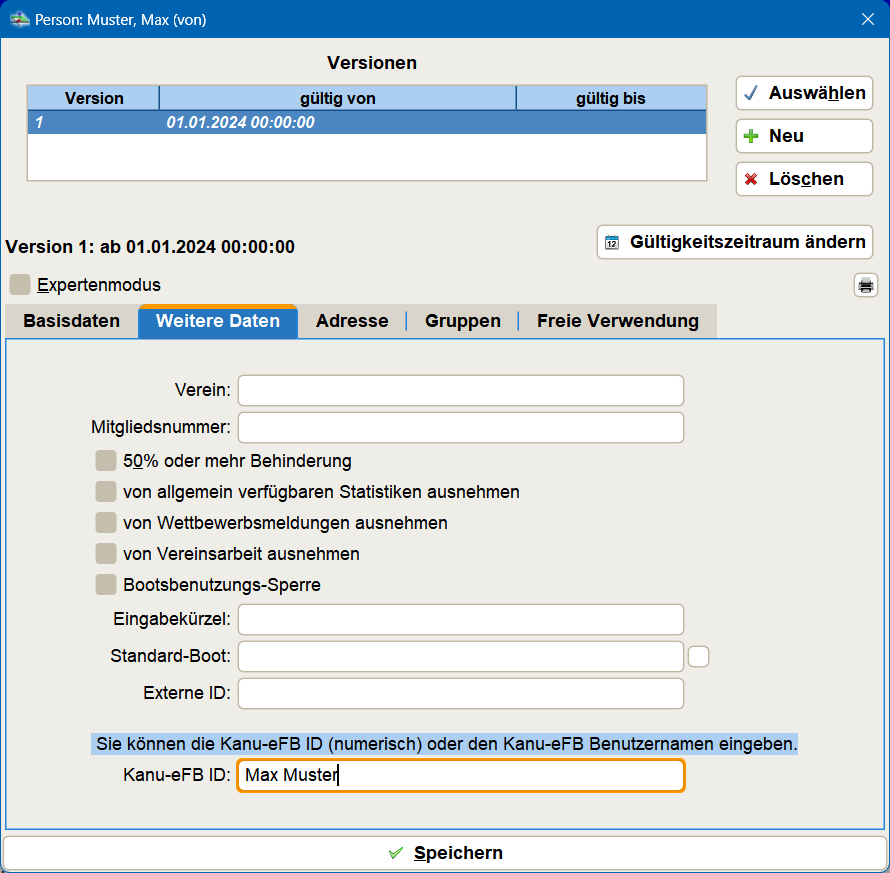Go to the Gruppen tab

click(x=463, y=322)
